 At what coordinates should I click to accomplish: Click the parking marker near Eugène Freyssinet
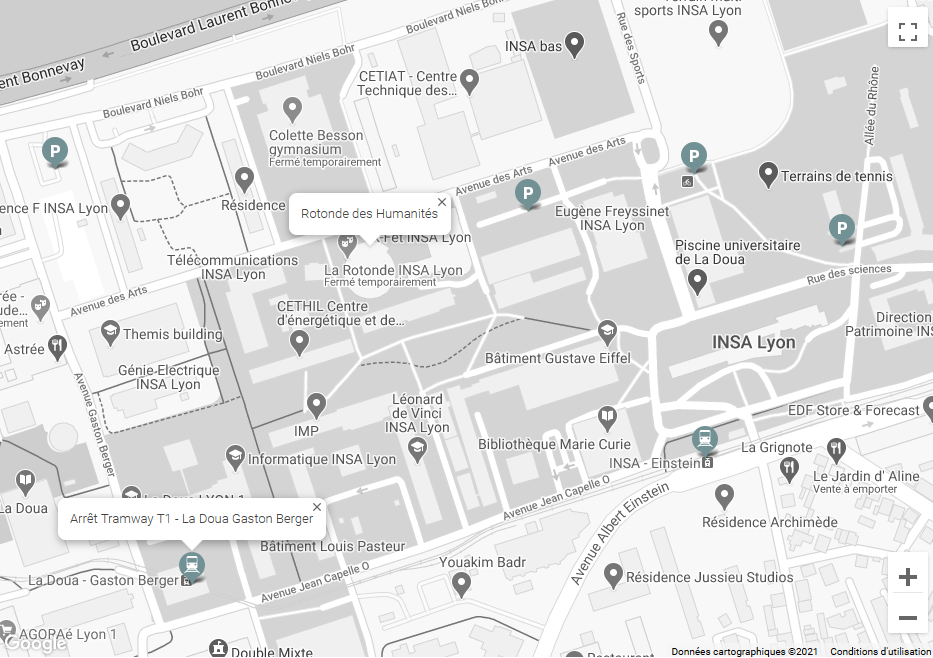527,194
